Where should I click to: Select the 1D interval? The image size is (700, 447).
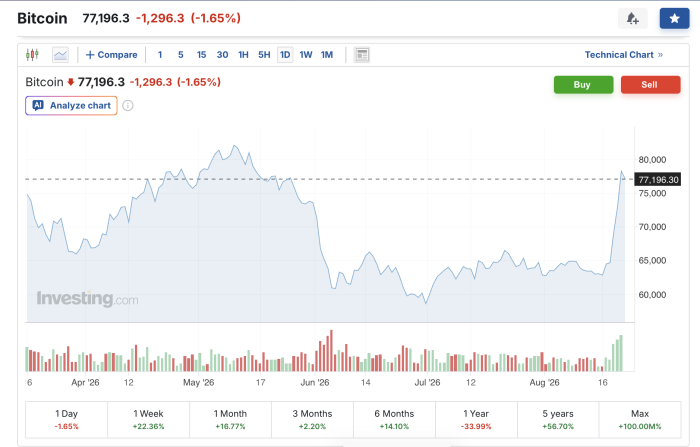pyautogui.click(x=285, y=55)
